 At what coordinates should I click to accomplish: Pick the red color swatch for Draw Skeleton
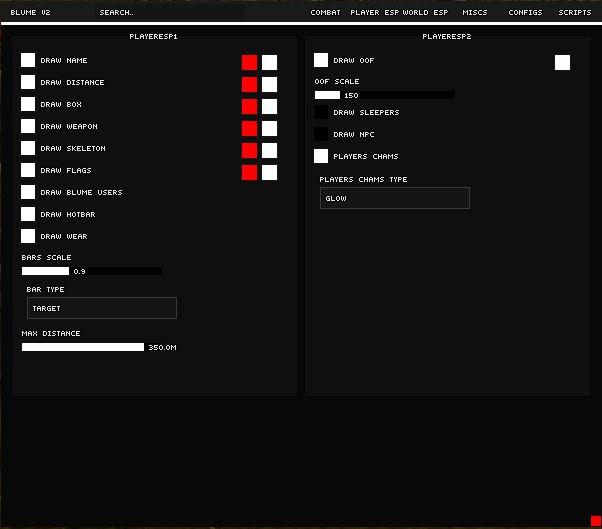coord(249,150)
